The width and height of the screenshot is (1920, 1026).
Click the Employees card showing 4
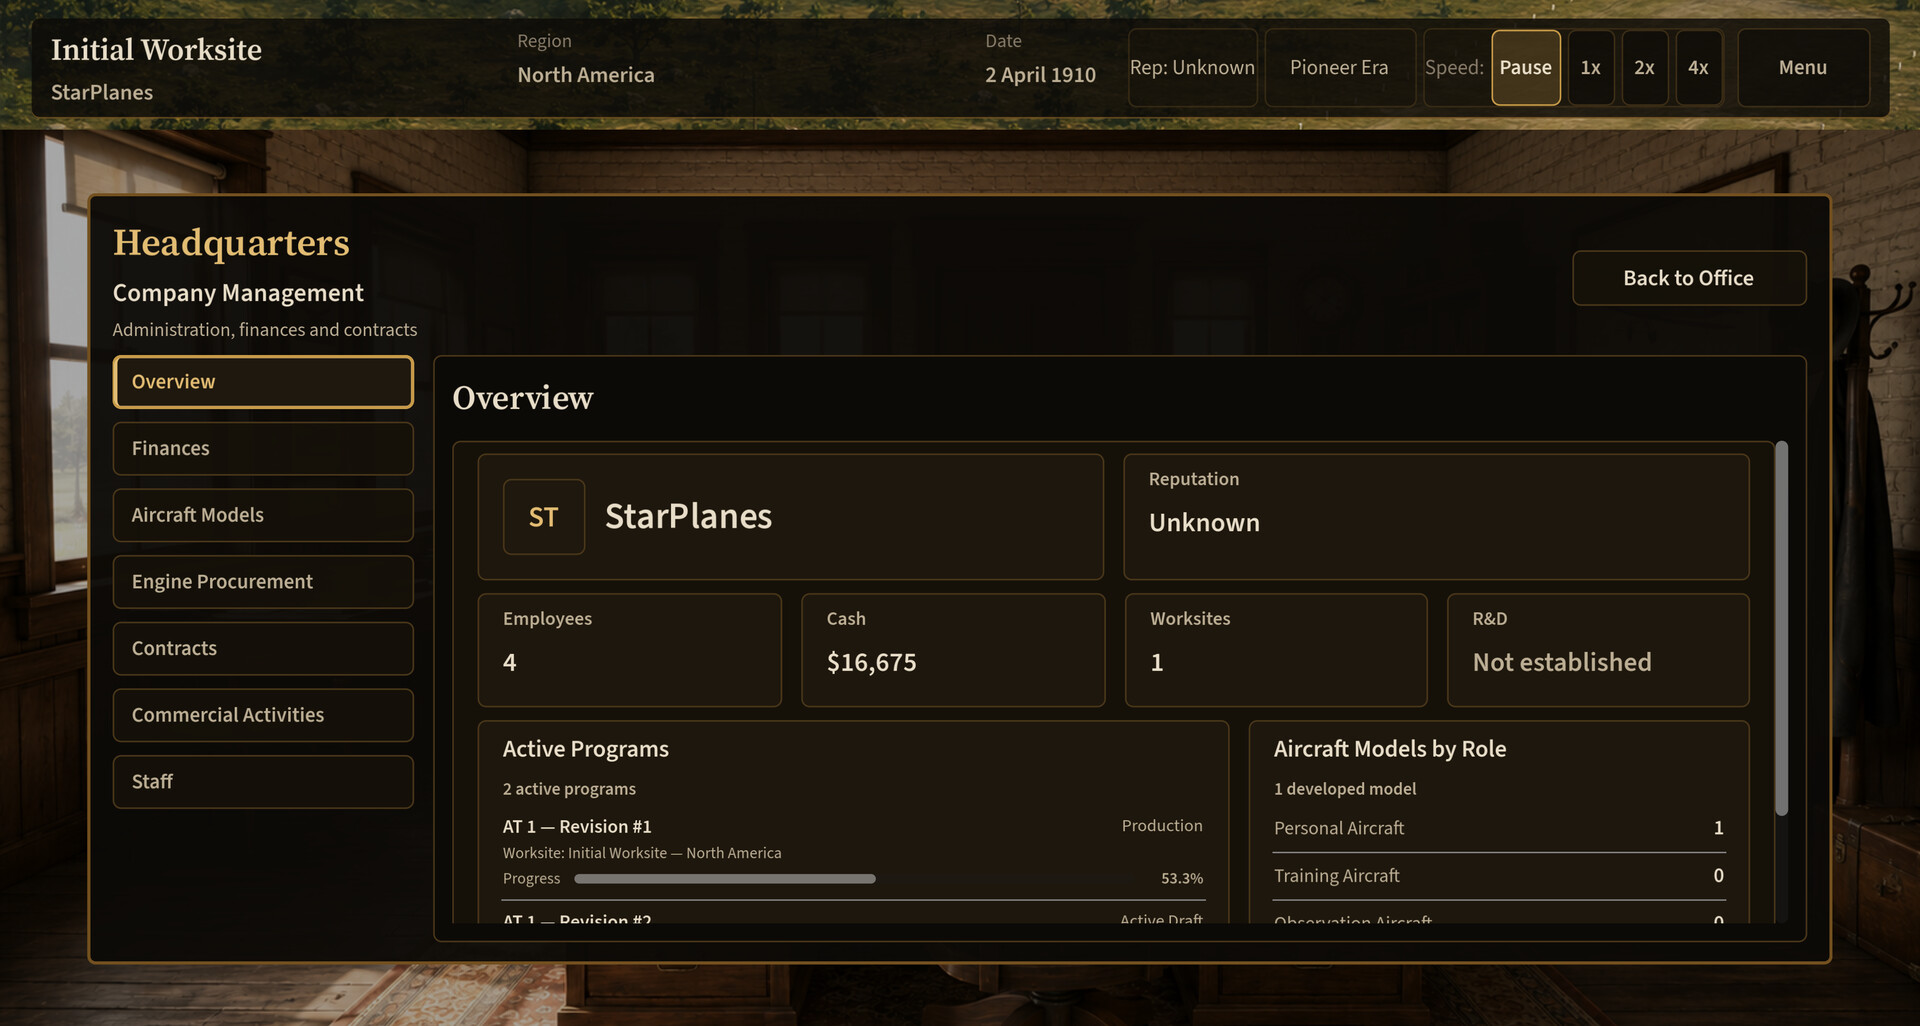coord(630,650)
